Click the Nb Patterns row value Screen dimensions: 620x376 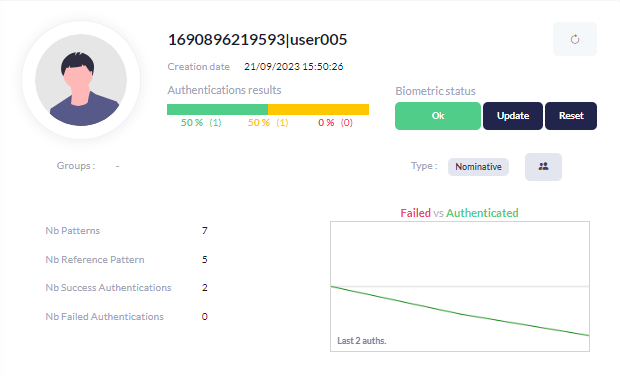(204, 231)
